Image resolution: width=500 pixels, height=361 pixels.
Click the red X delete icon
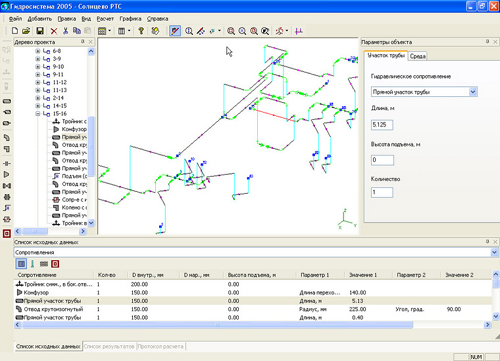pos(54,31)
